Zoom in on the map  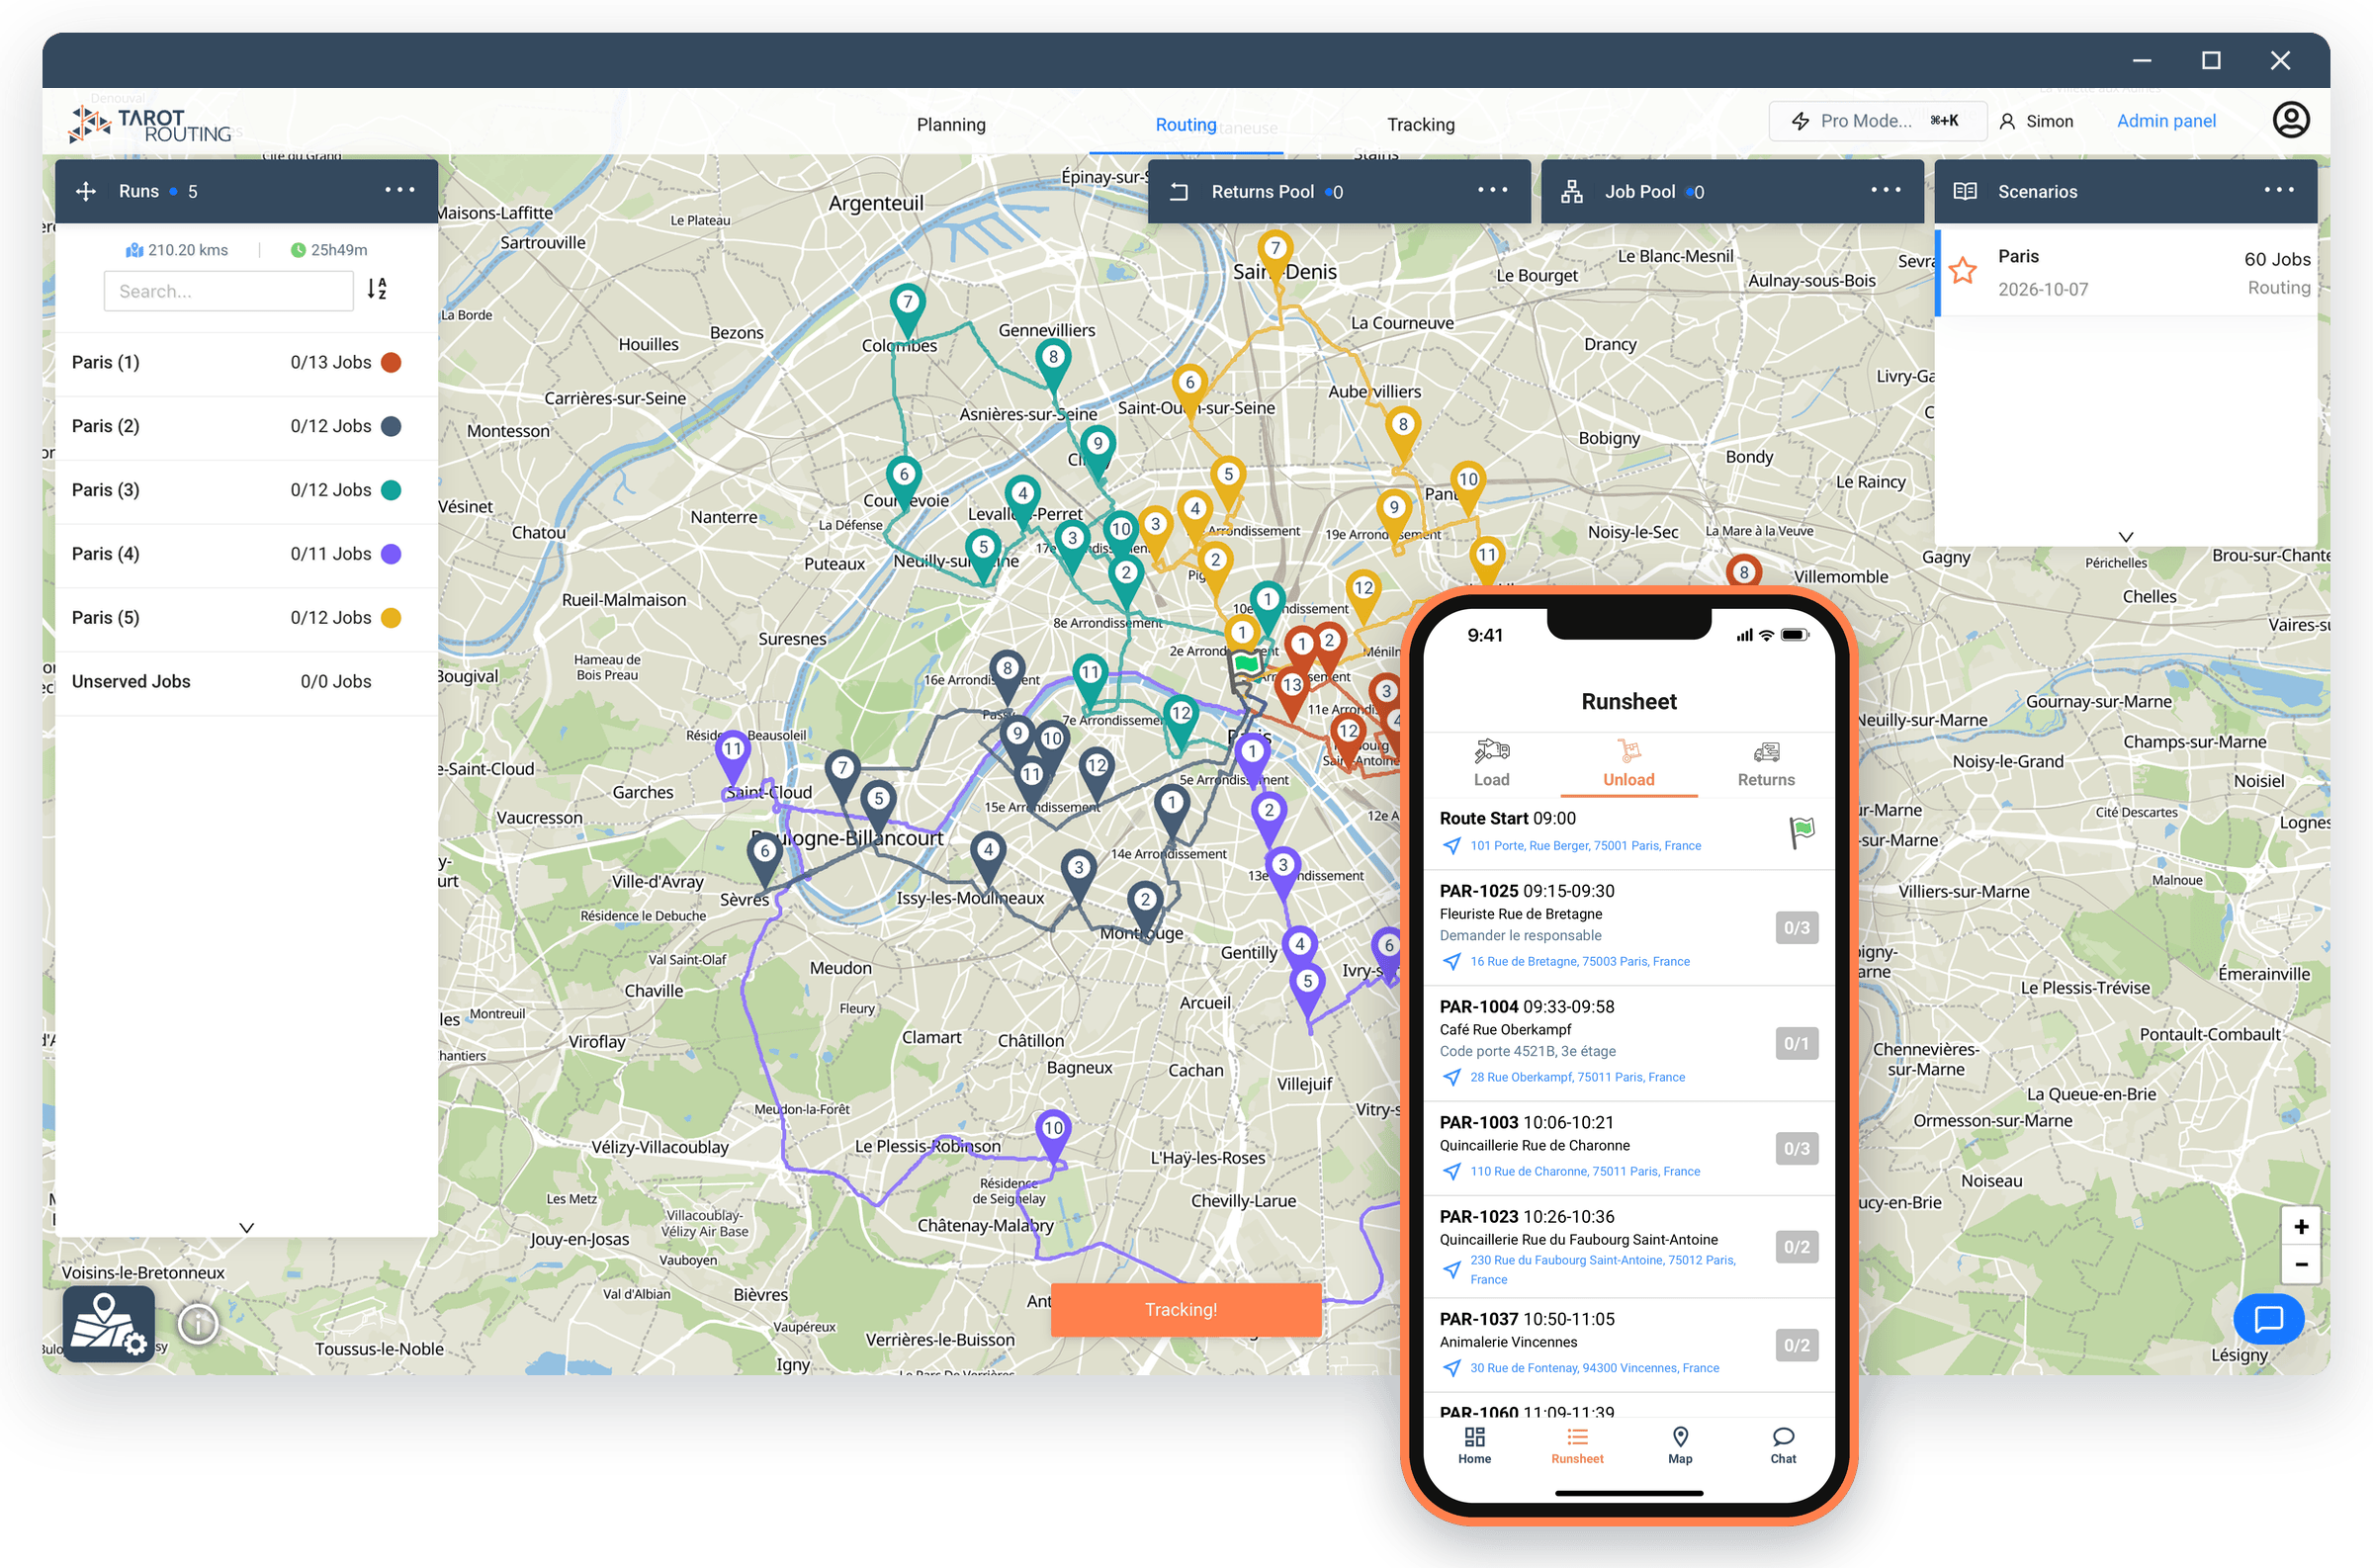pos(2301,1227)
